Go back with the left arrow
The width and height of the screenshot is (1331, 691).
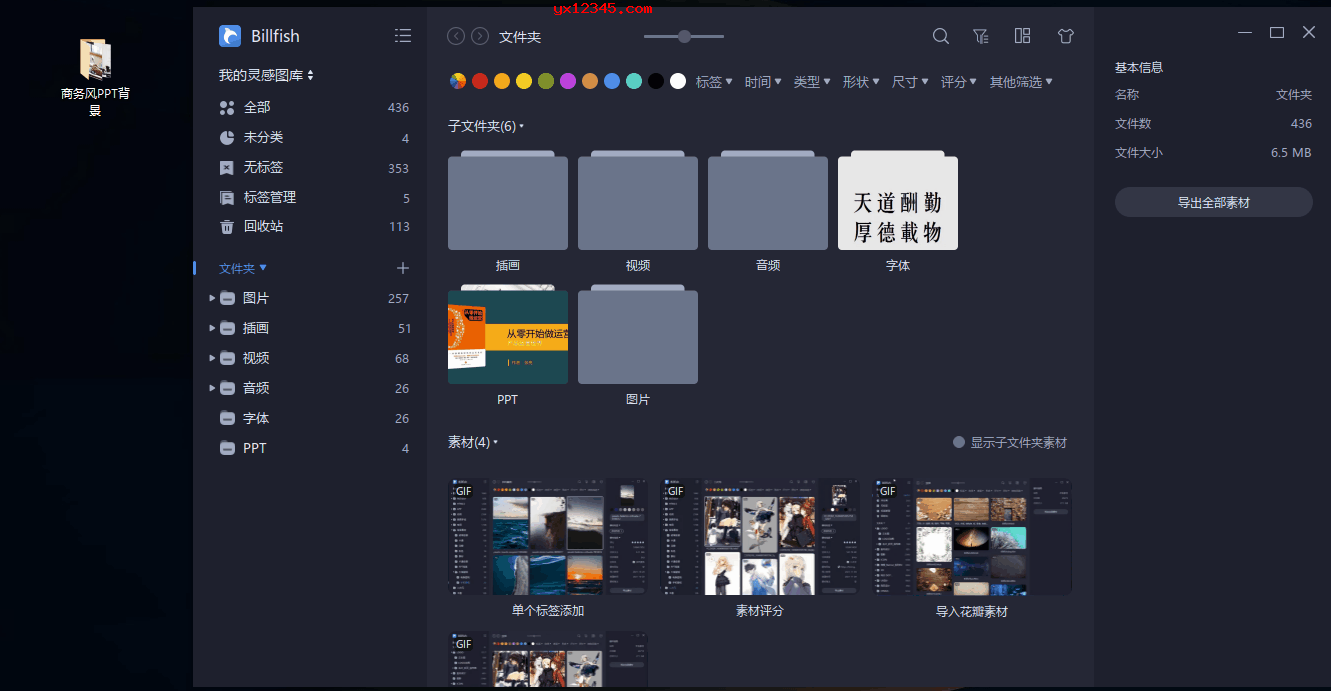pyautogui.click(x=456, y=36)
